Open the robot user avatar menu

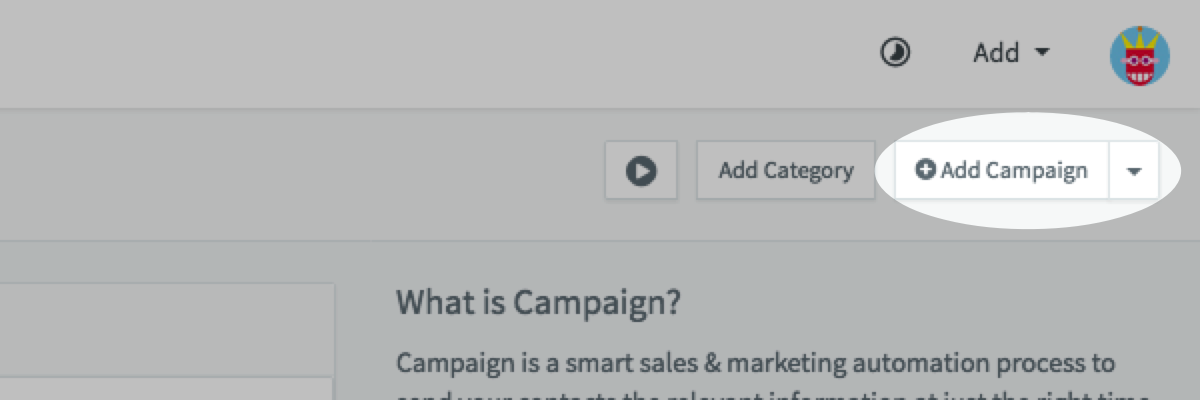(x=1139, y=56)
